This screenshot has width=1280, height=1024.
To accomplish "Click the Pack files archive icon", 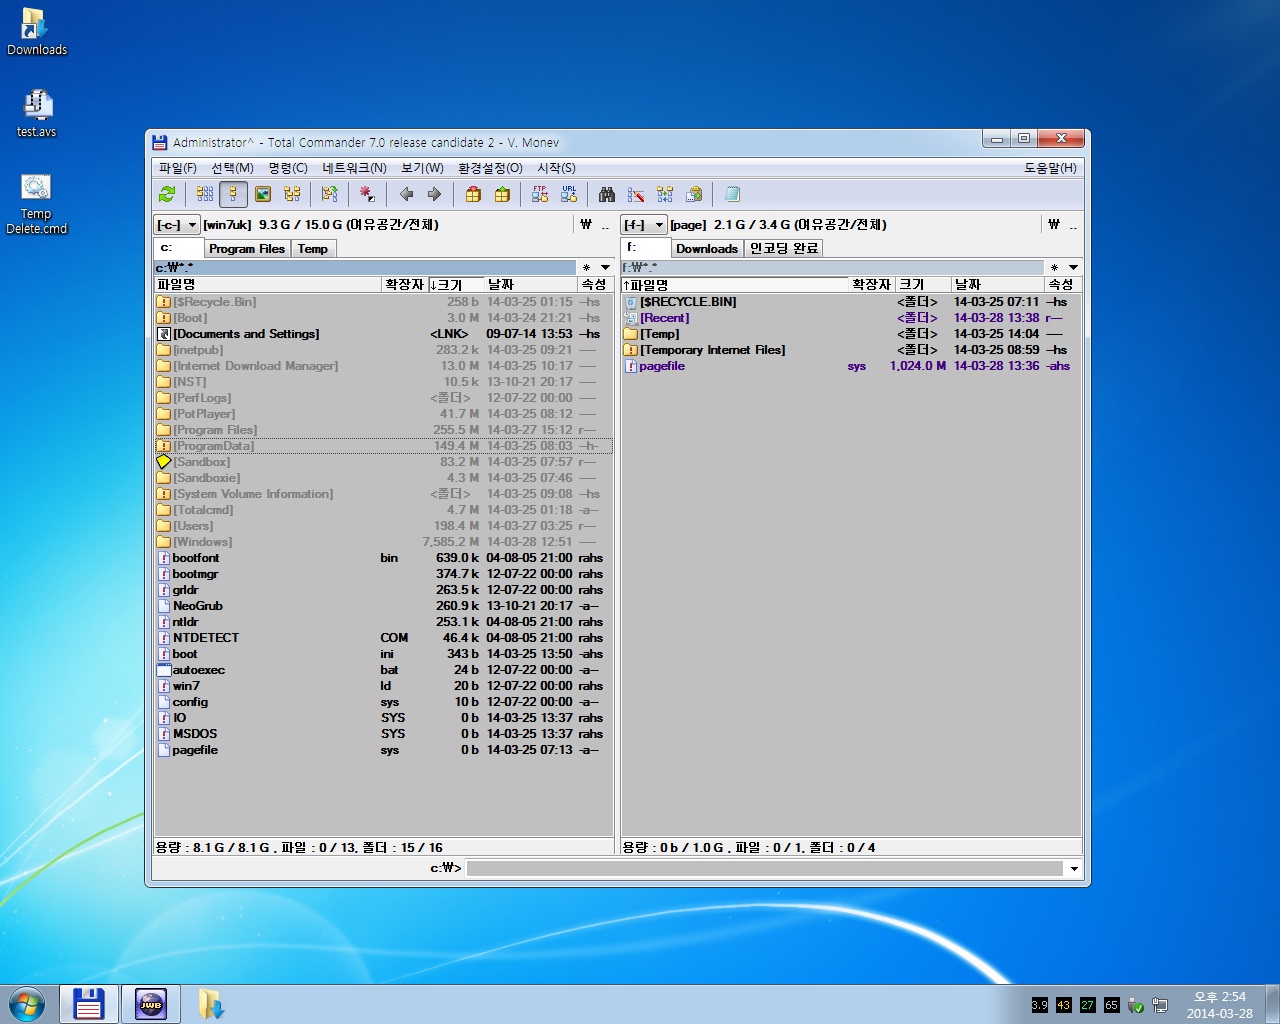I will pos(473,194).
